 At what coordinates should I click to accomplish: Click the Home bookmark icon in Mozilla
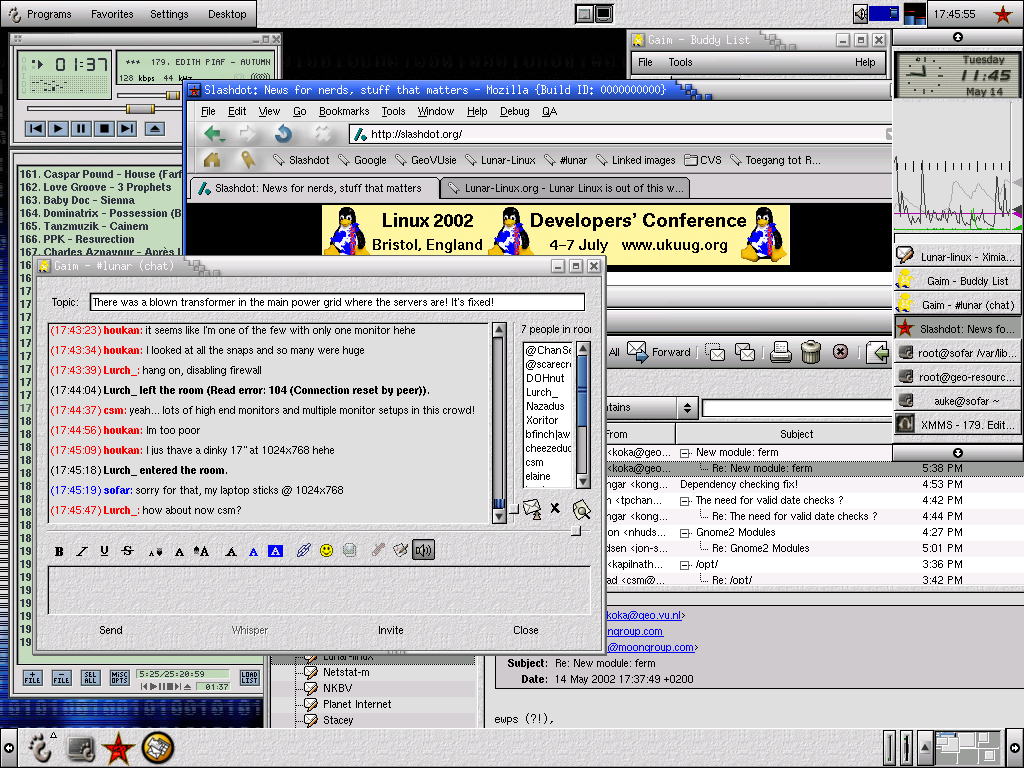pos(212,159)
